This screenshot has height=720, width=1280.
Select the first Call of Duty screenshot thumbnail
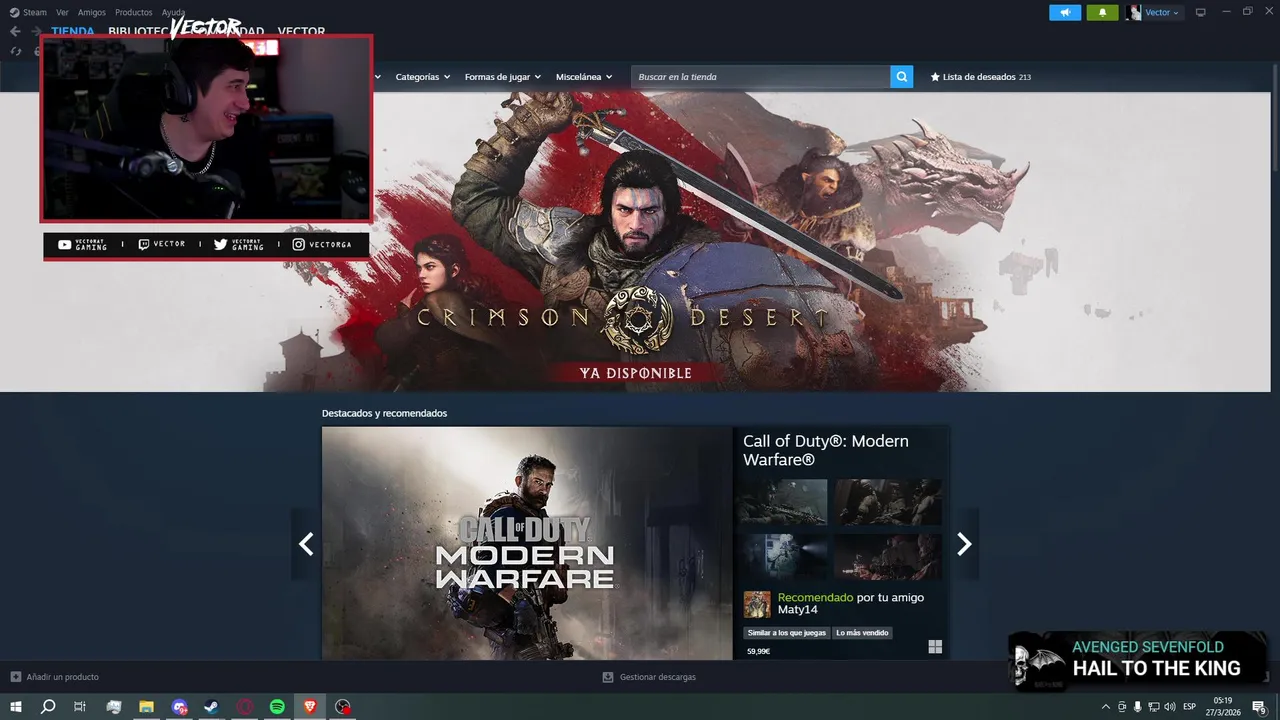pos(783,502)
